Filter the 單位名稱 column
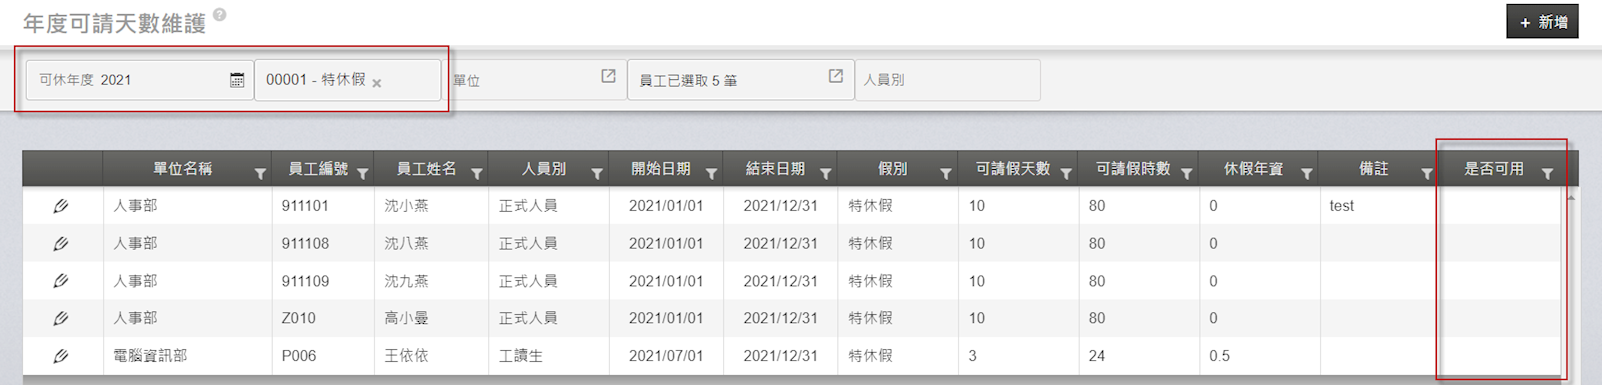This screenshot has width=1602, height=385. tap(260, 174)
